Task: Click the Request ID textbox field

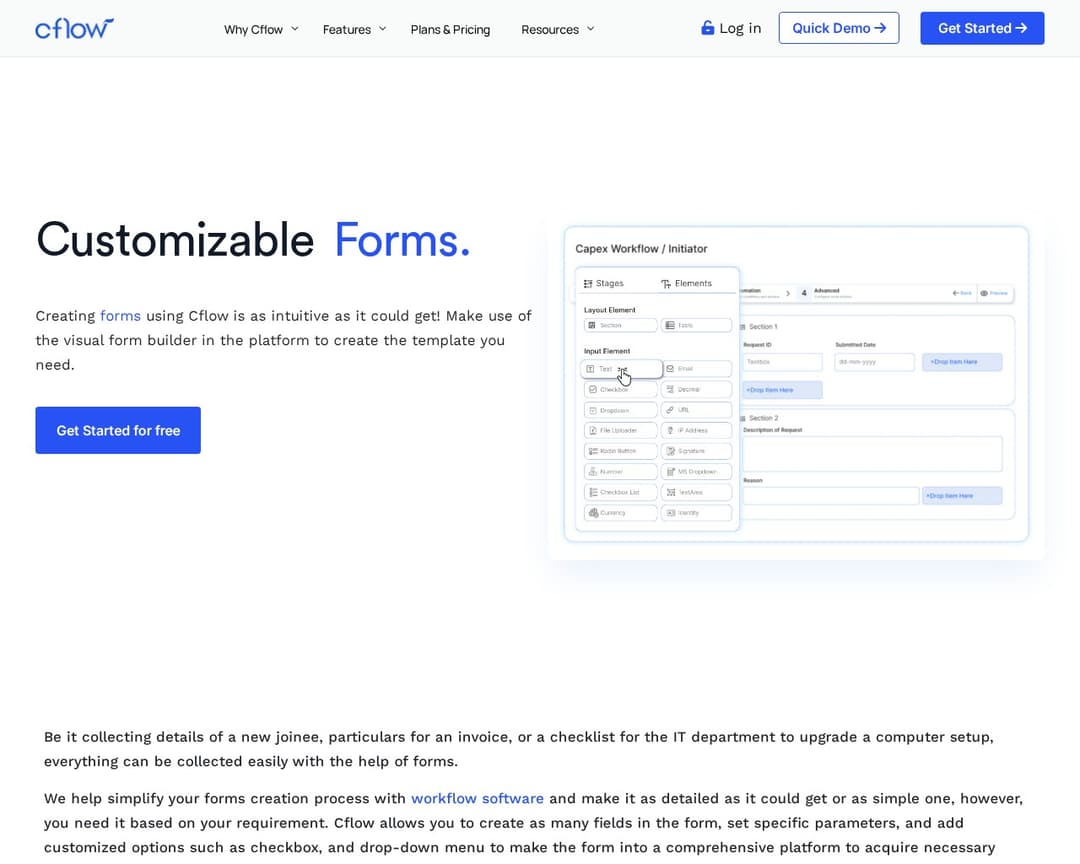Action: pos(782,362)
